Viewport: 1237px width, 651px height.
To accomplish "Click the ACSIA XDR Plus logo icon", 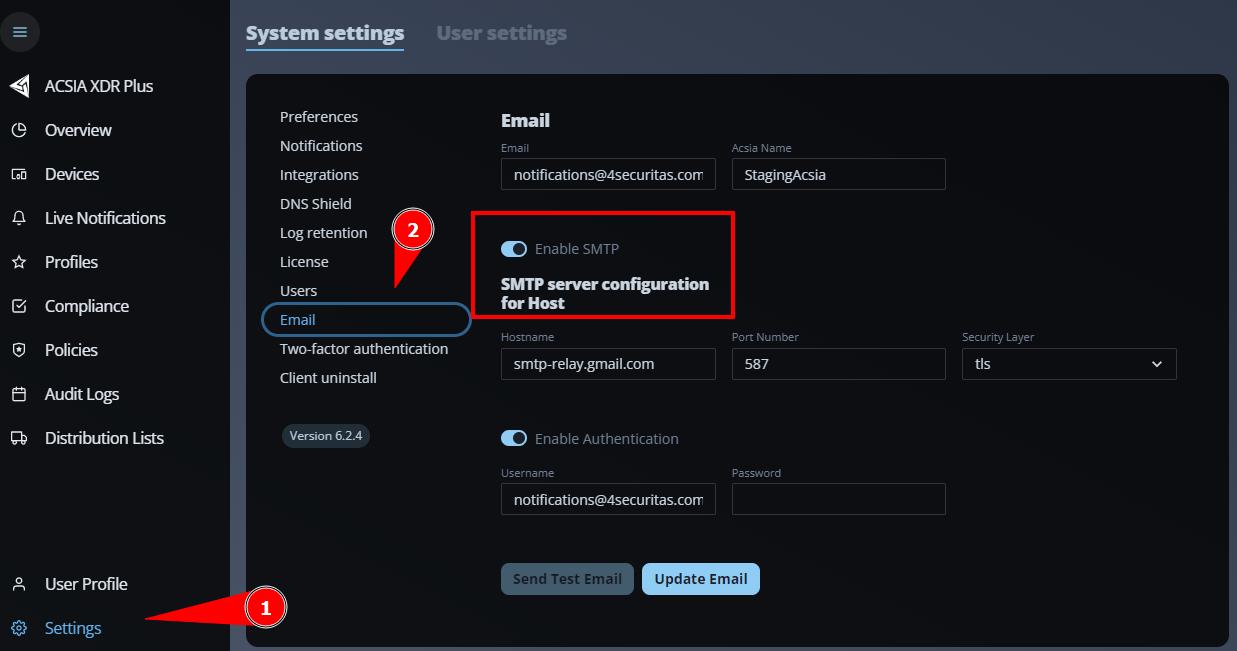I will 20,86.
